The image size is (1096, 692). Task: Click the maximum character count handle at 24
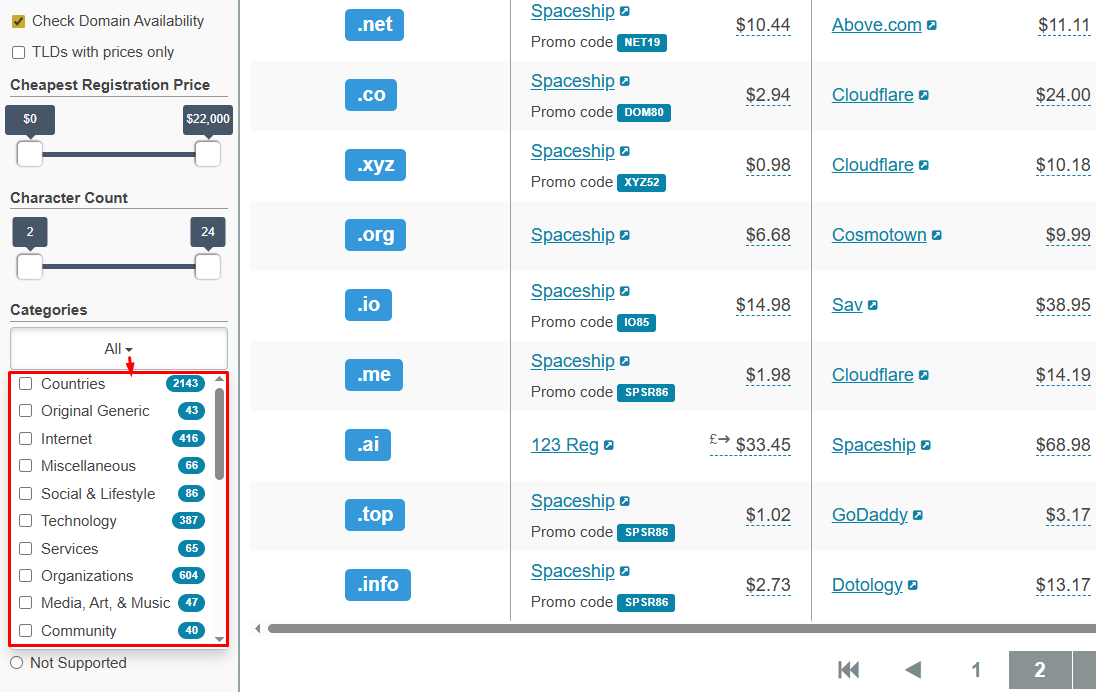[208, 266]
